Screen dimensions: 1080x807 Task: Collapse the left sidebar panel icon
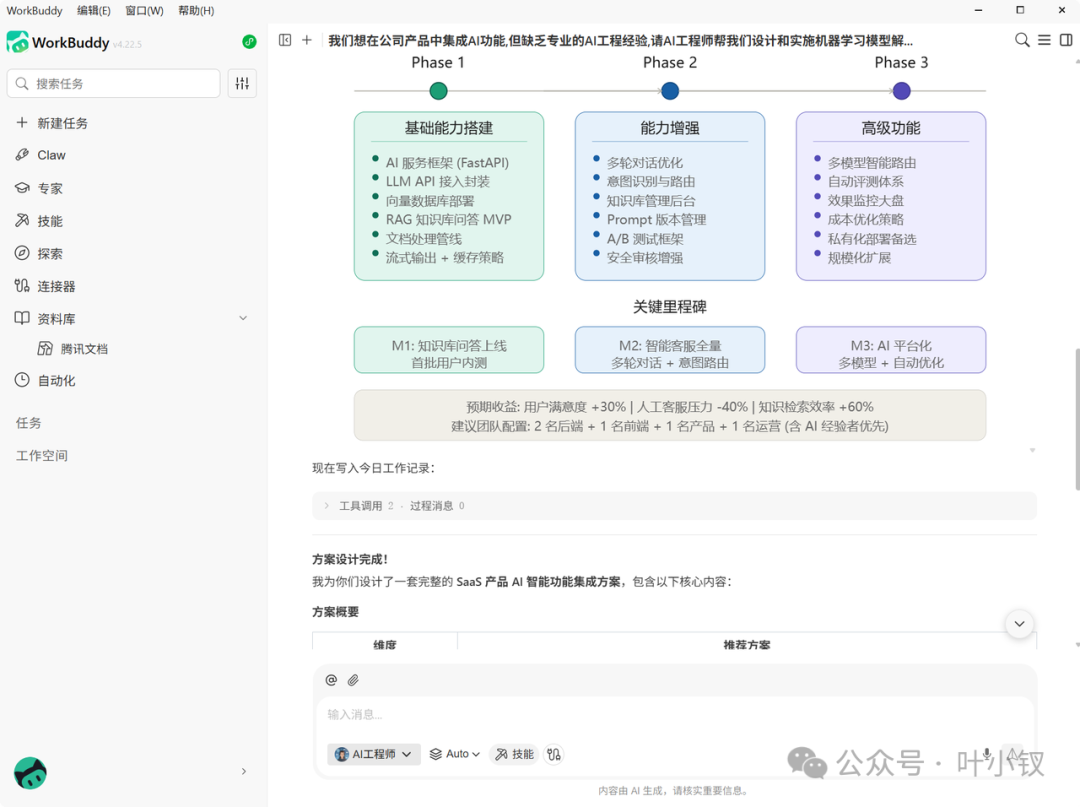pyautogui.click(x=285, y=41)
